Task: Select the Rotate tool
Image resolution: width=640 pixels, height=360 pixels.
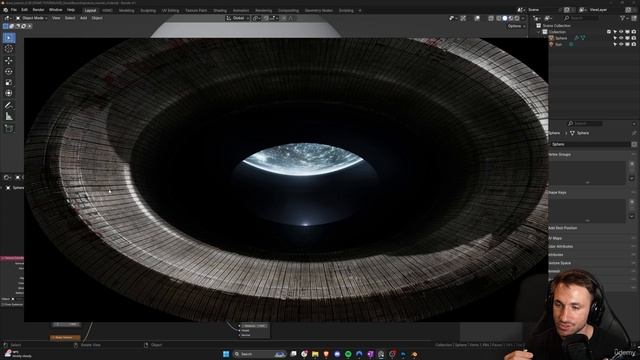Action: tap(9, 71)
